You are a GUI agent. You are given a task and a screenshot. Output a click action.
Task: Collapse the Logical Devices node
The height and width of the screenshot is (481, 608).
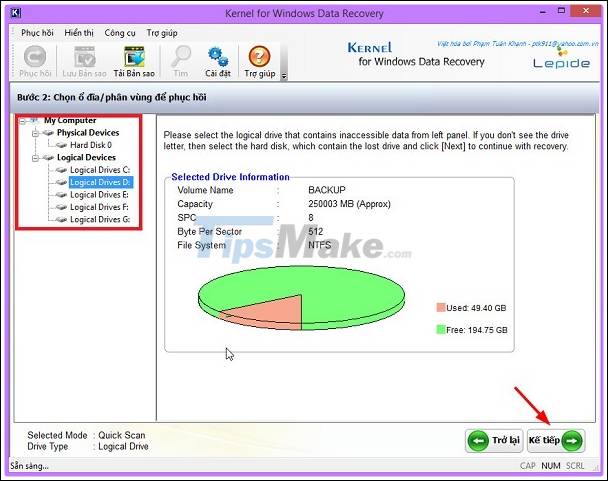click(35, 158)
